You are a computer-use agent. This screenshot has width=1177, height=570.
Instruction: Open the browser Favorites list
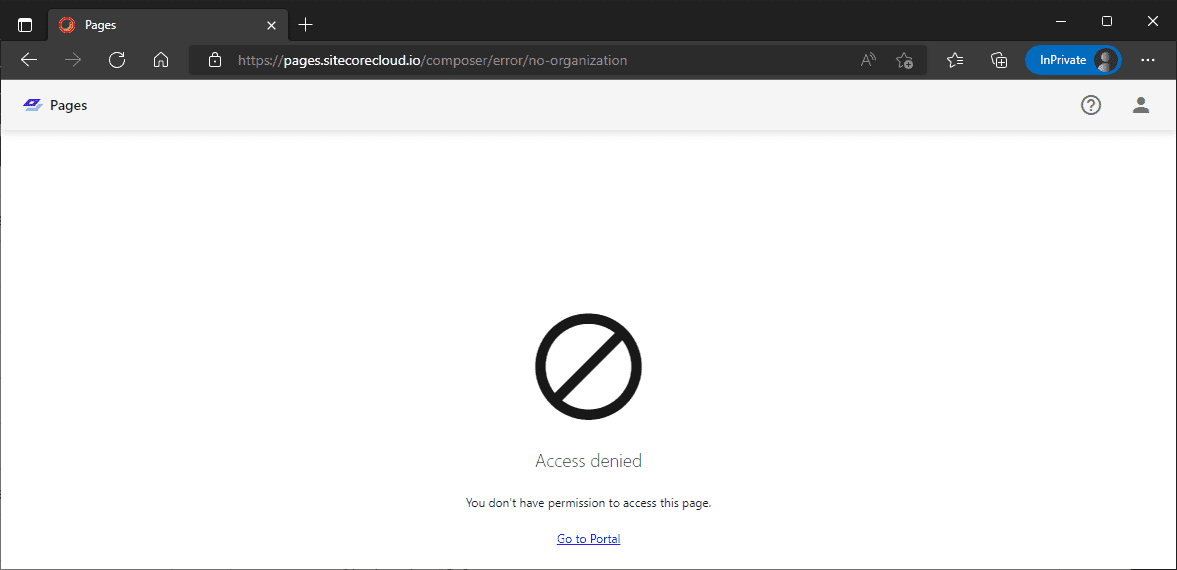pyautogui.click(x=955, y=60)
